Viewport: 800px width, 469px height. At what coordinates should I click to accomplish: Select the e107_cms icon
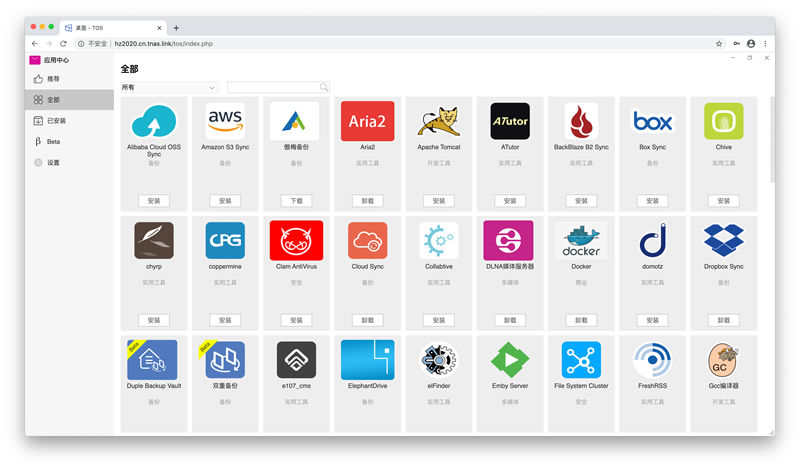(296, 360)
